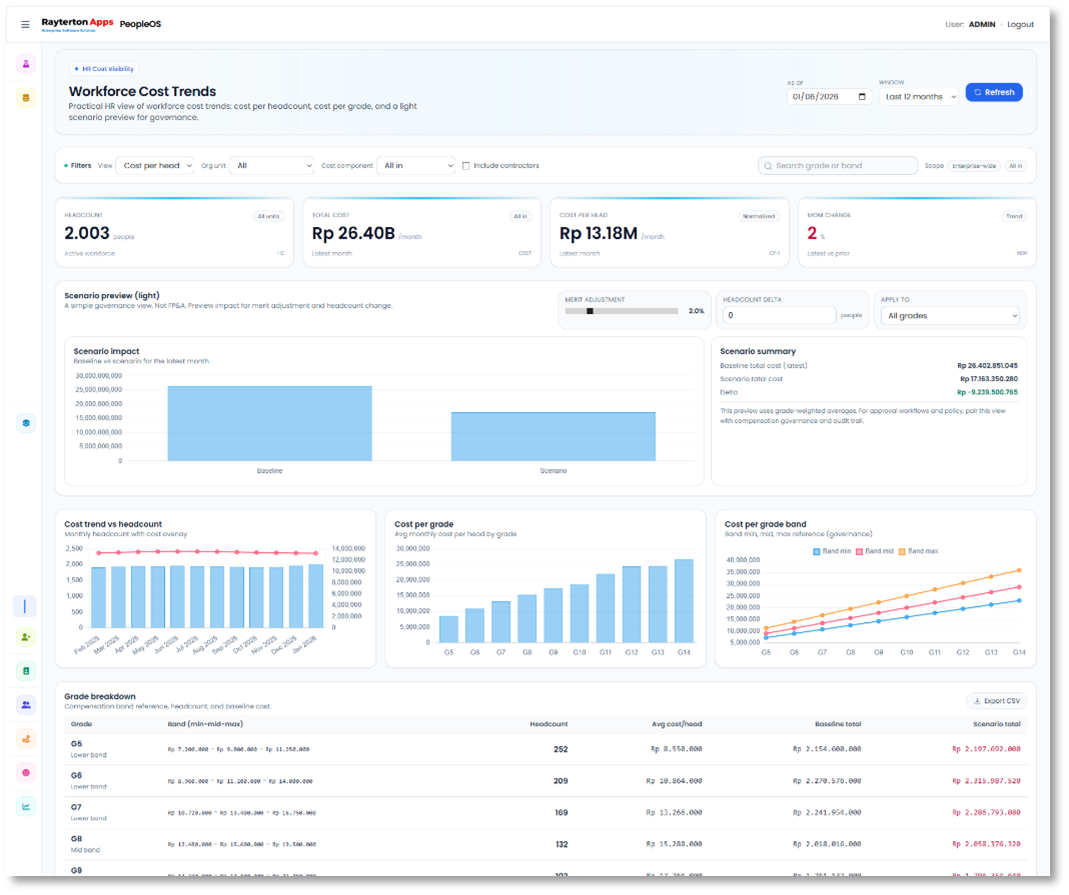Select the cyan analytics chart icon in the sidebar
Viewport: 1069px width, 895px height.
(25, 805)
